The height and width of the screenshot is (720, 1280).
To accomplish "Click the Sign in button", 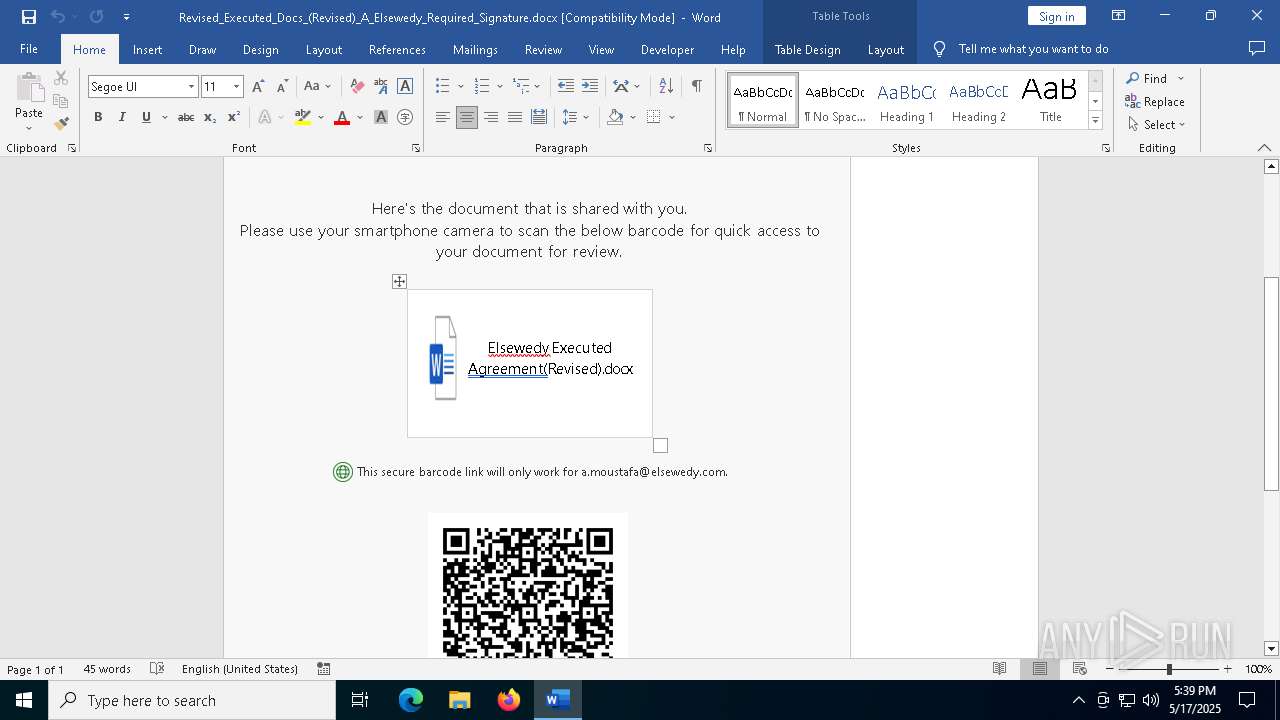I will point(1056,16).
